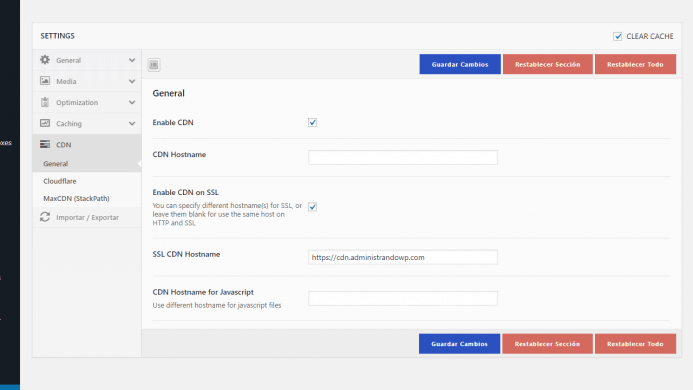Open Importar / Exportar section

click(x=87, y=217)
